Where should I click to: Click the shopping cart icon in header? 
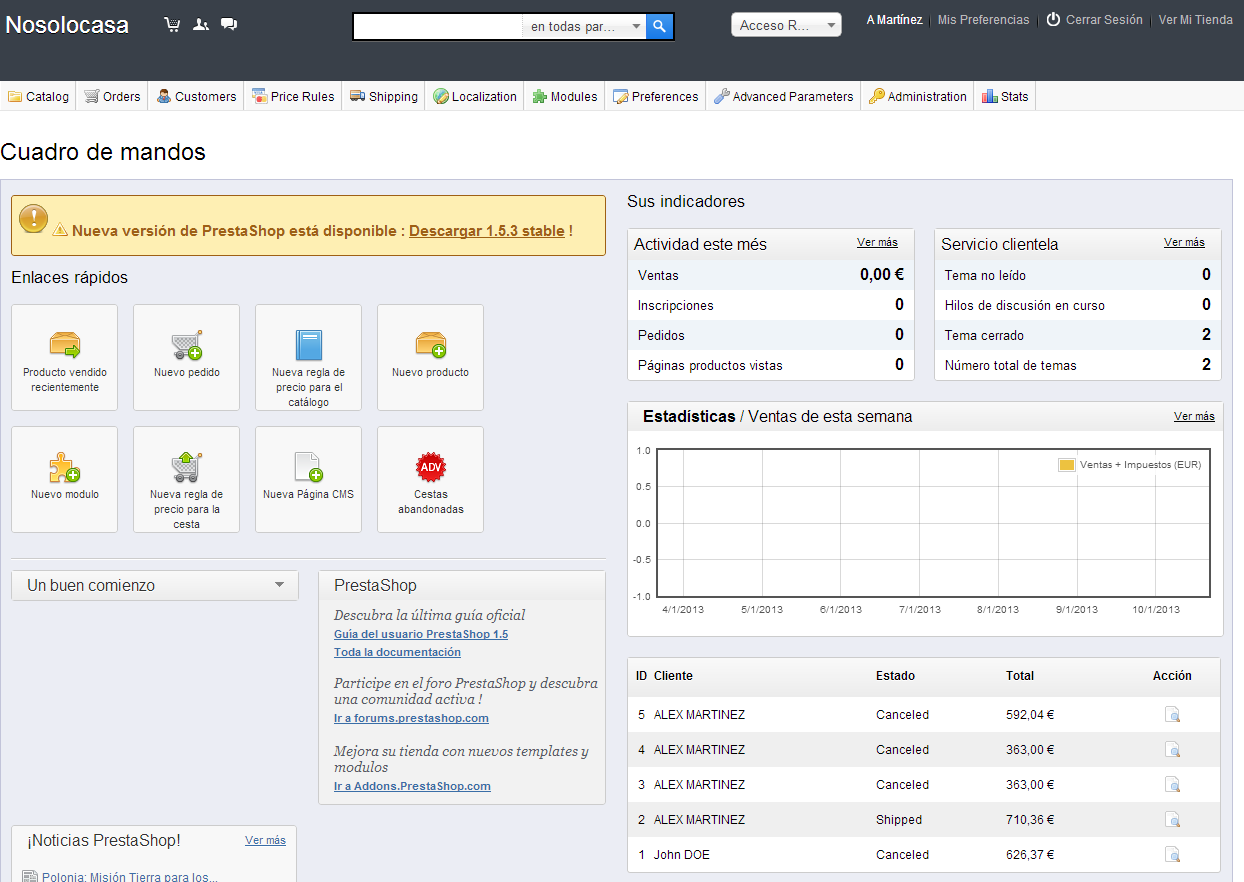(x=172, y=25)
